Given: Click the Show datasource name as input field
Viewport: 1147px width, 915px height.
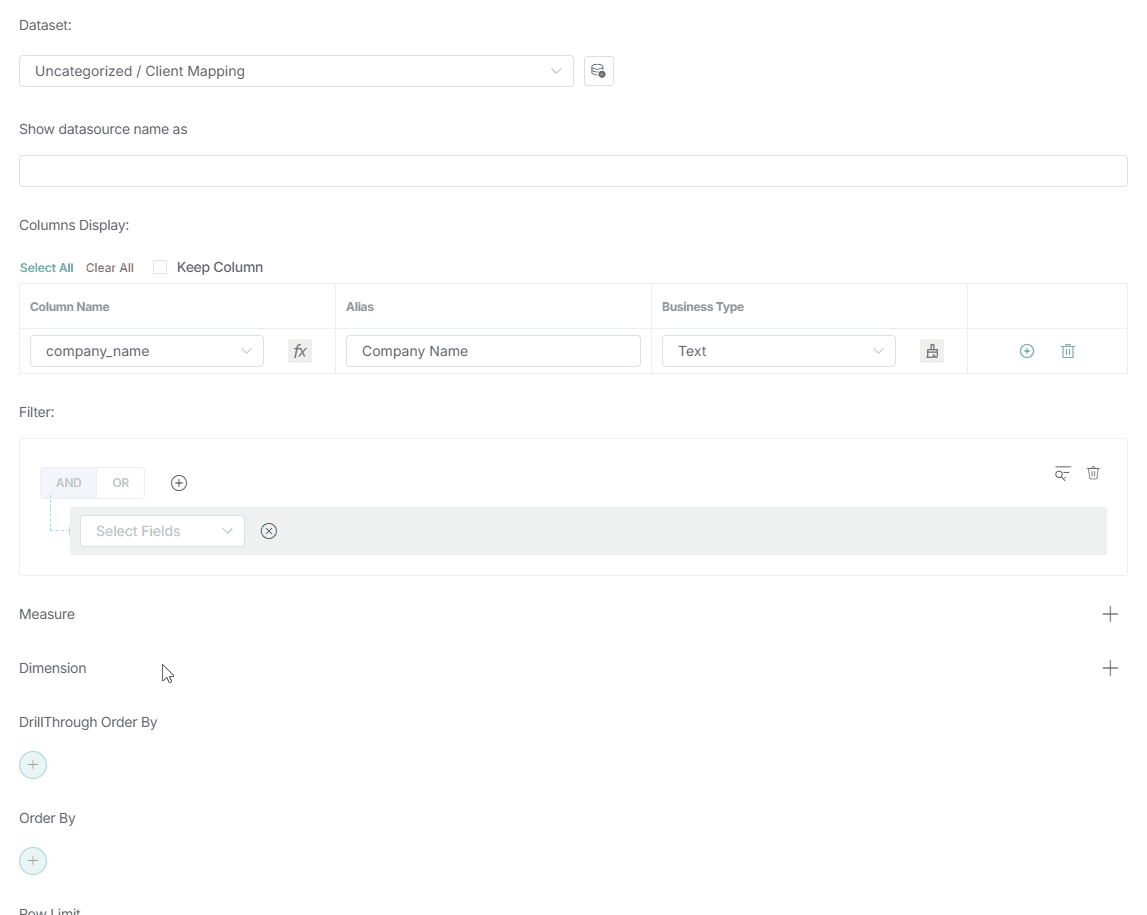Looking at the screenshot, I should tap(573, 171).
